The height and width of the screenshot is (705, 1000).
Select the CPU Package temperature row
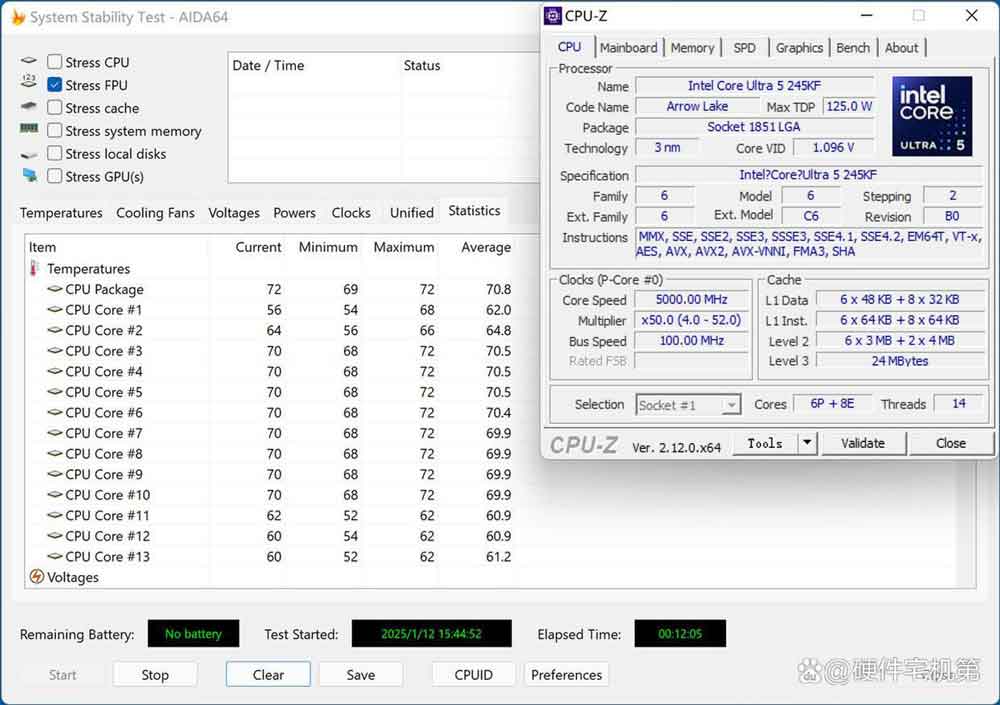(104, 289)
